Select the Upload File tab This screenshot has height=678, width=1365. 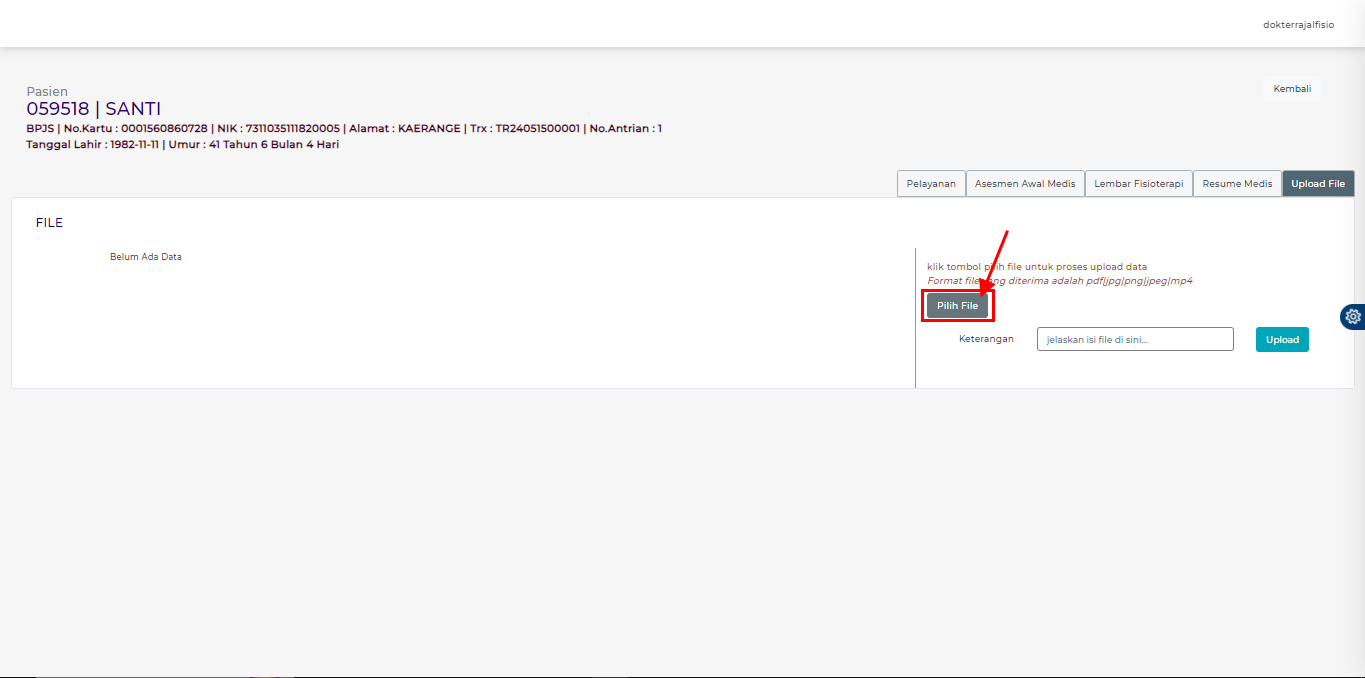coord(1317,184)
